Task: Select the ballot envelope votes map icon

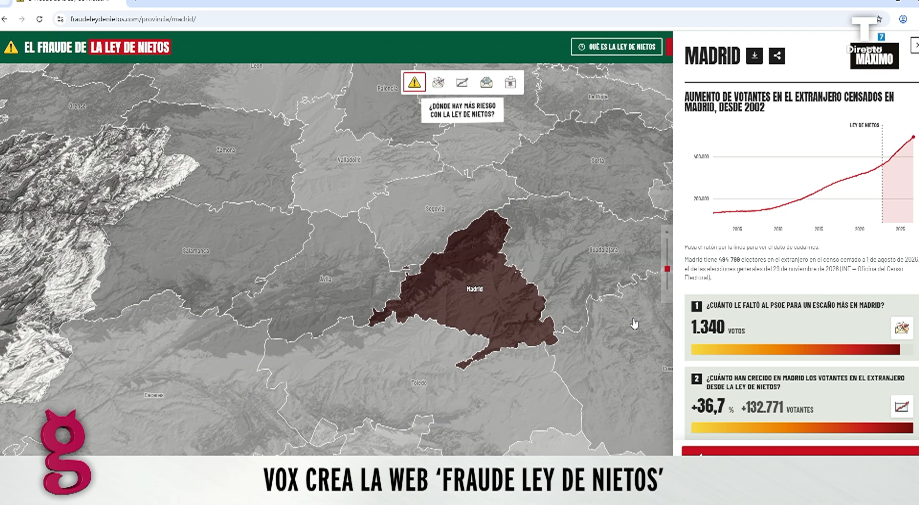Action: tap(438, 83)
